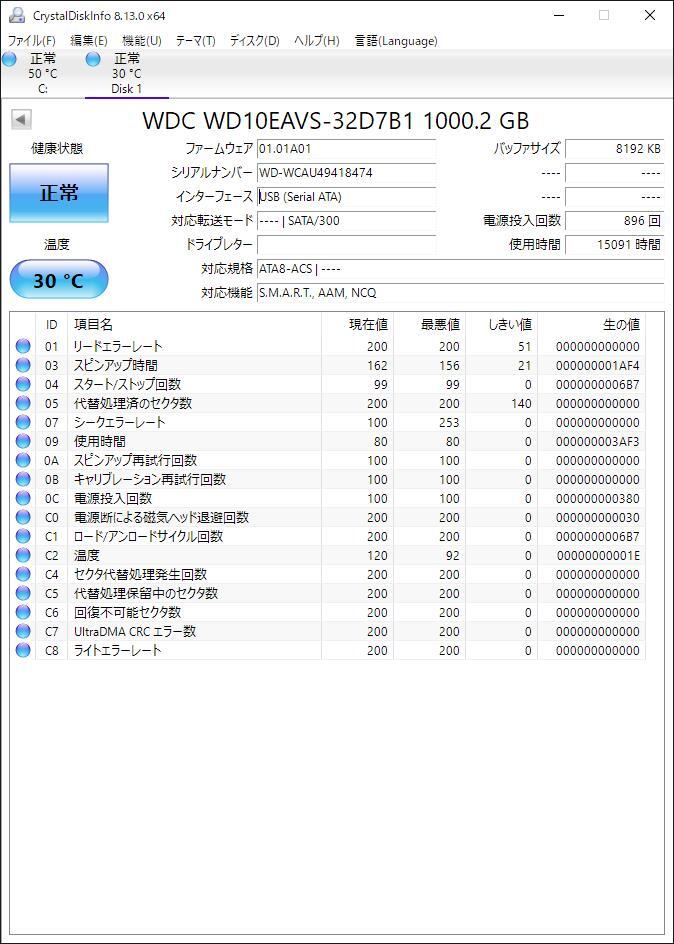The width and height of the screenshot is (674, 944).
Task: Switch to the C: disk tab
Action: coord(42,73)
